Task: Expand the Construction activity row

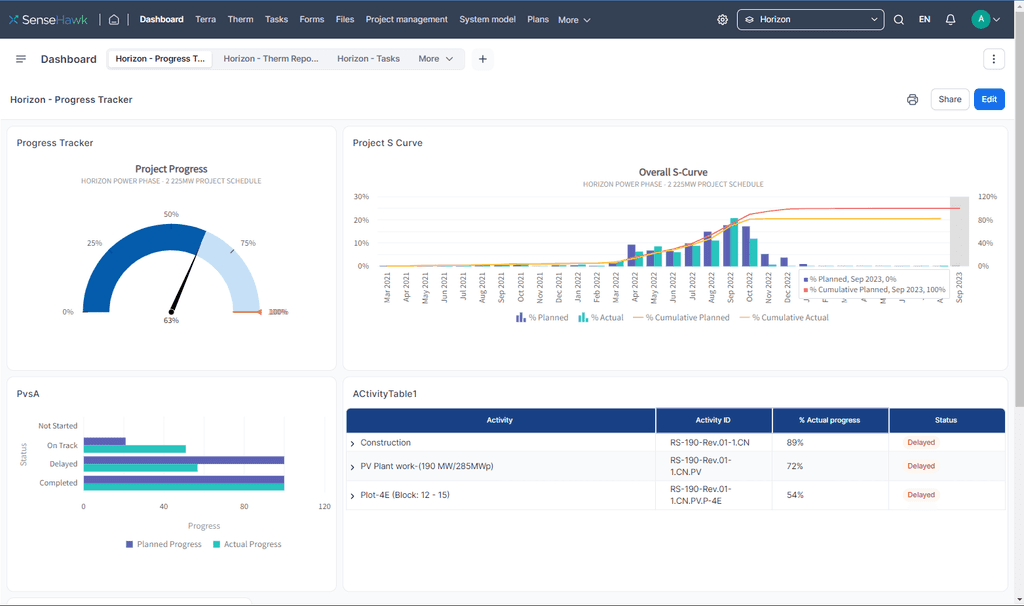Action: tap(351, 442)
